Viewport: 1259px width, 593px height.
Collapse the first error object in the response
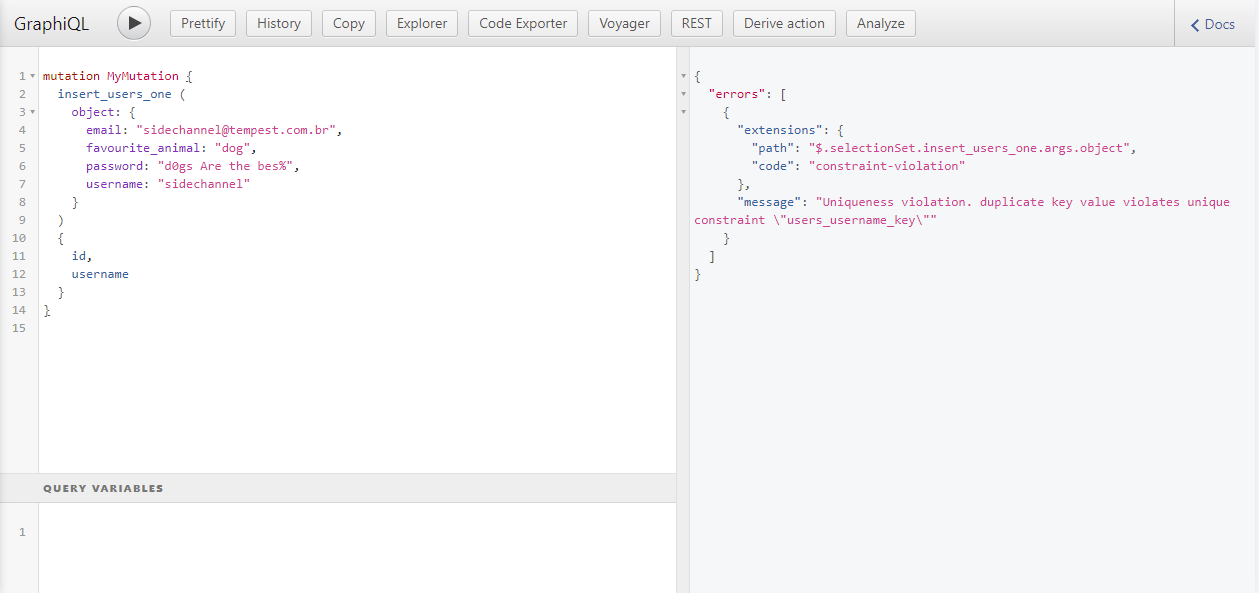(x=683, y=112)
